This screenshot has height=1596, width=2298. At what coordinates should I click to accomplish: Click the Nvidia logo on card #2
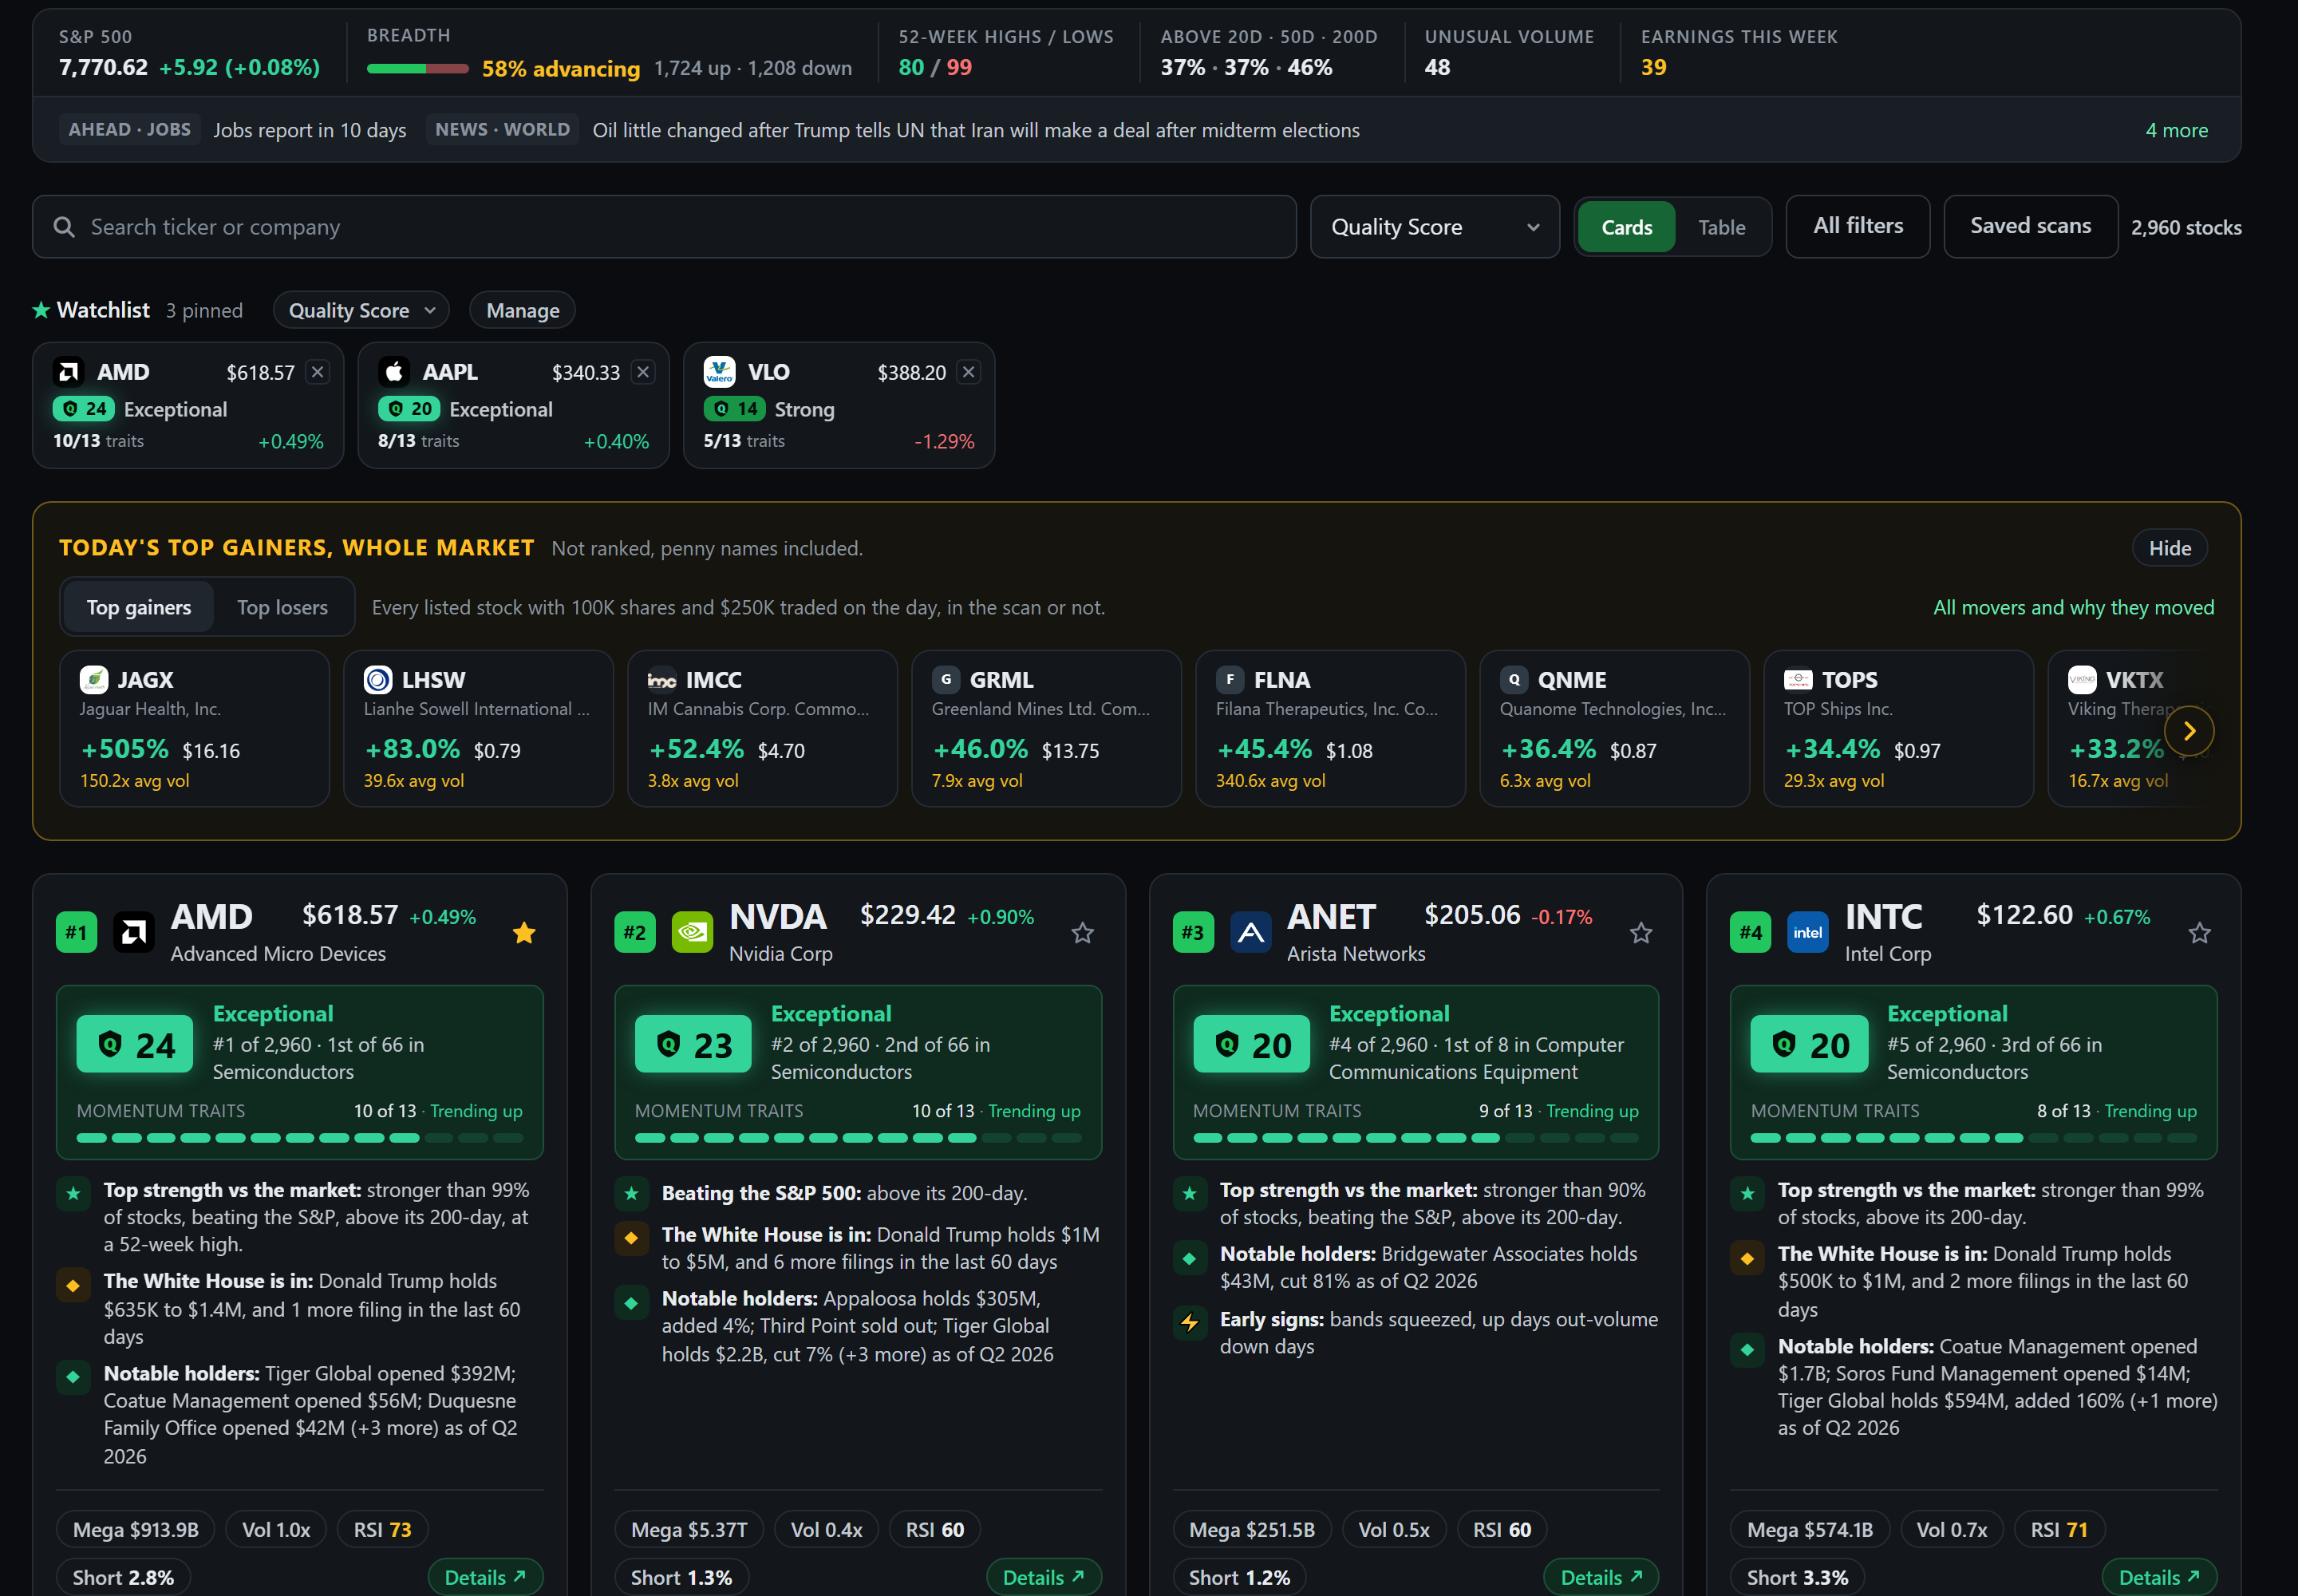click(692, 932)
